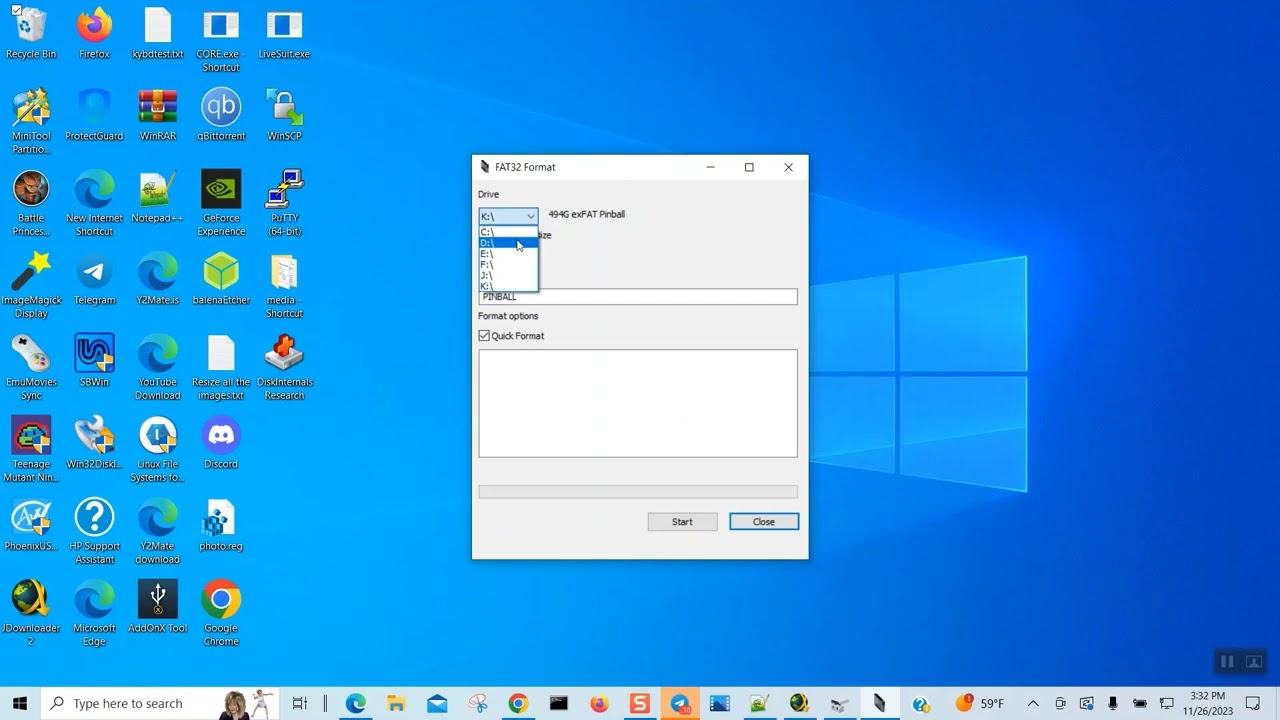
Task: Show hidden system tray icons
Action: (1033, 703)
